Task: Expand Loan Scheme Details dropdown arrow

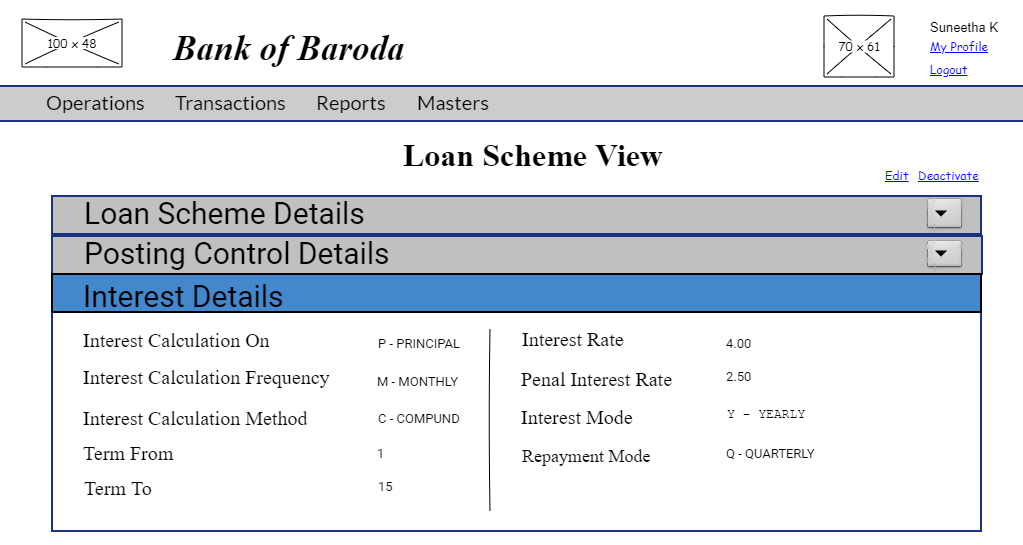Action: coord(944,213)
